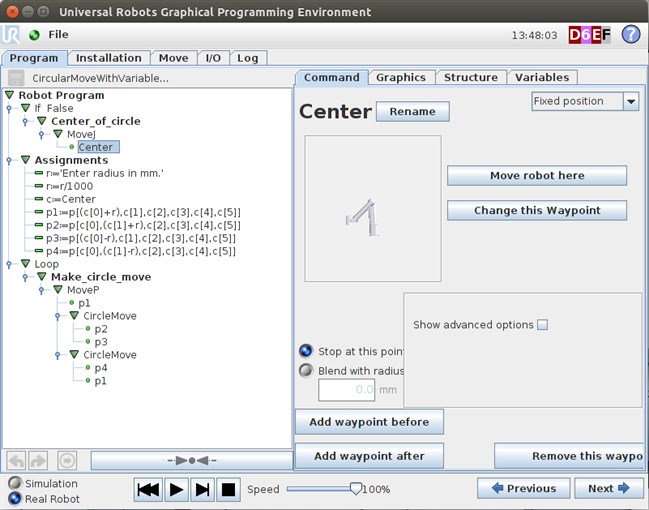The height and width of the screenshot is (510, 649).
Task: Switch to the Move tab
Action: coord(173,58)
